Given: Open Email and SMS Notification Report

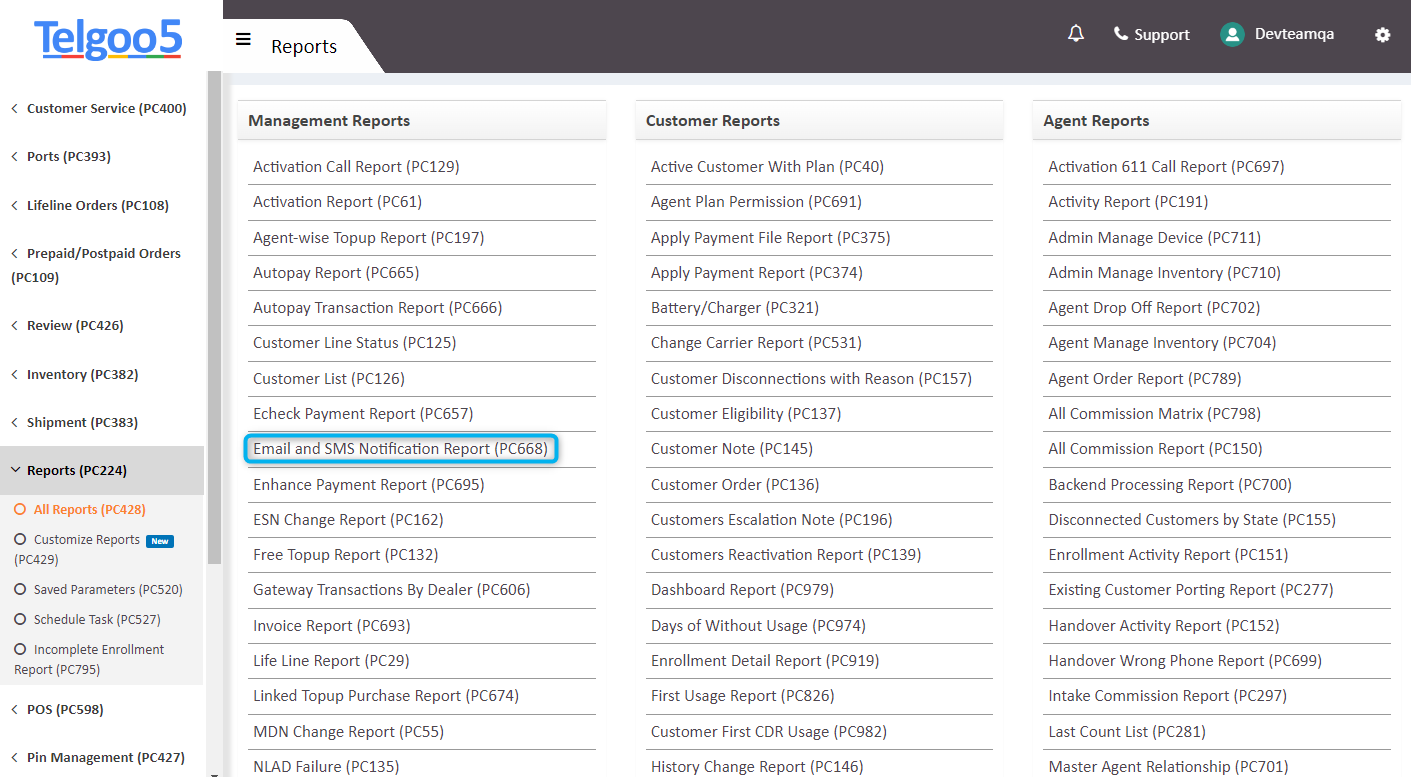Looking at the screenshot, I should tap(400, 449).
